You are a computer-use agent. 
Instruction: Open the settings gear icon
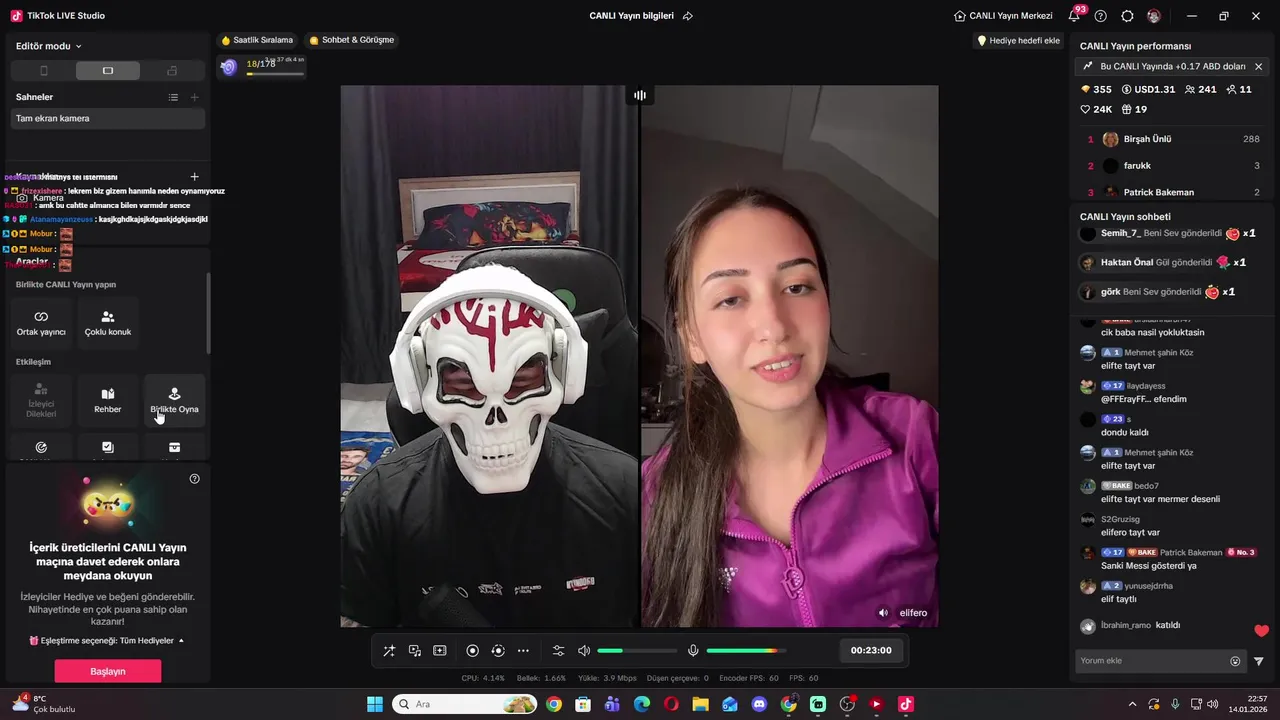pyautogui.click(x=1127, y=16)
